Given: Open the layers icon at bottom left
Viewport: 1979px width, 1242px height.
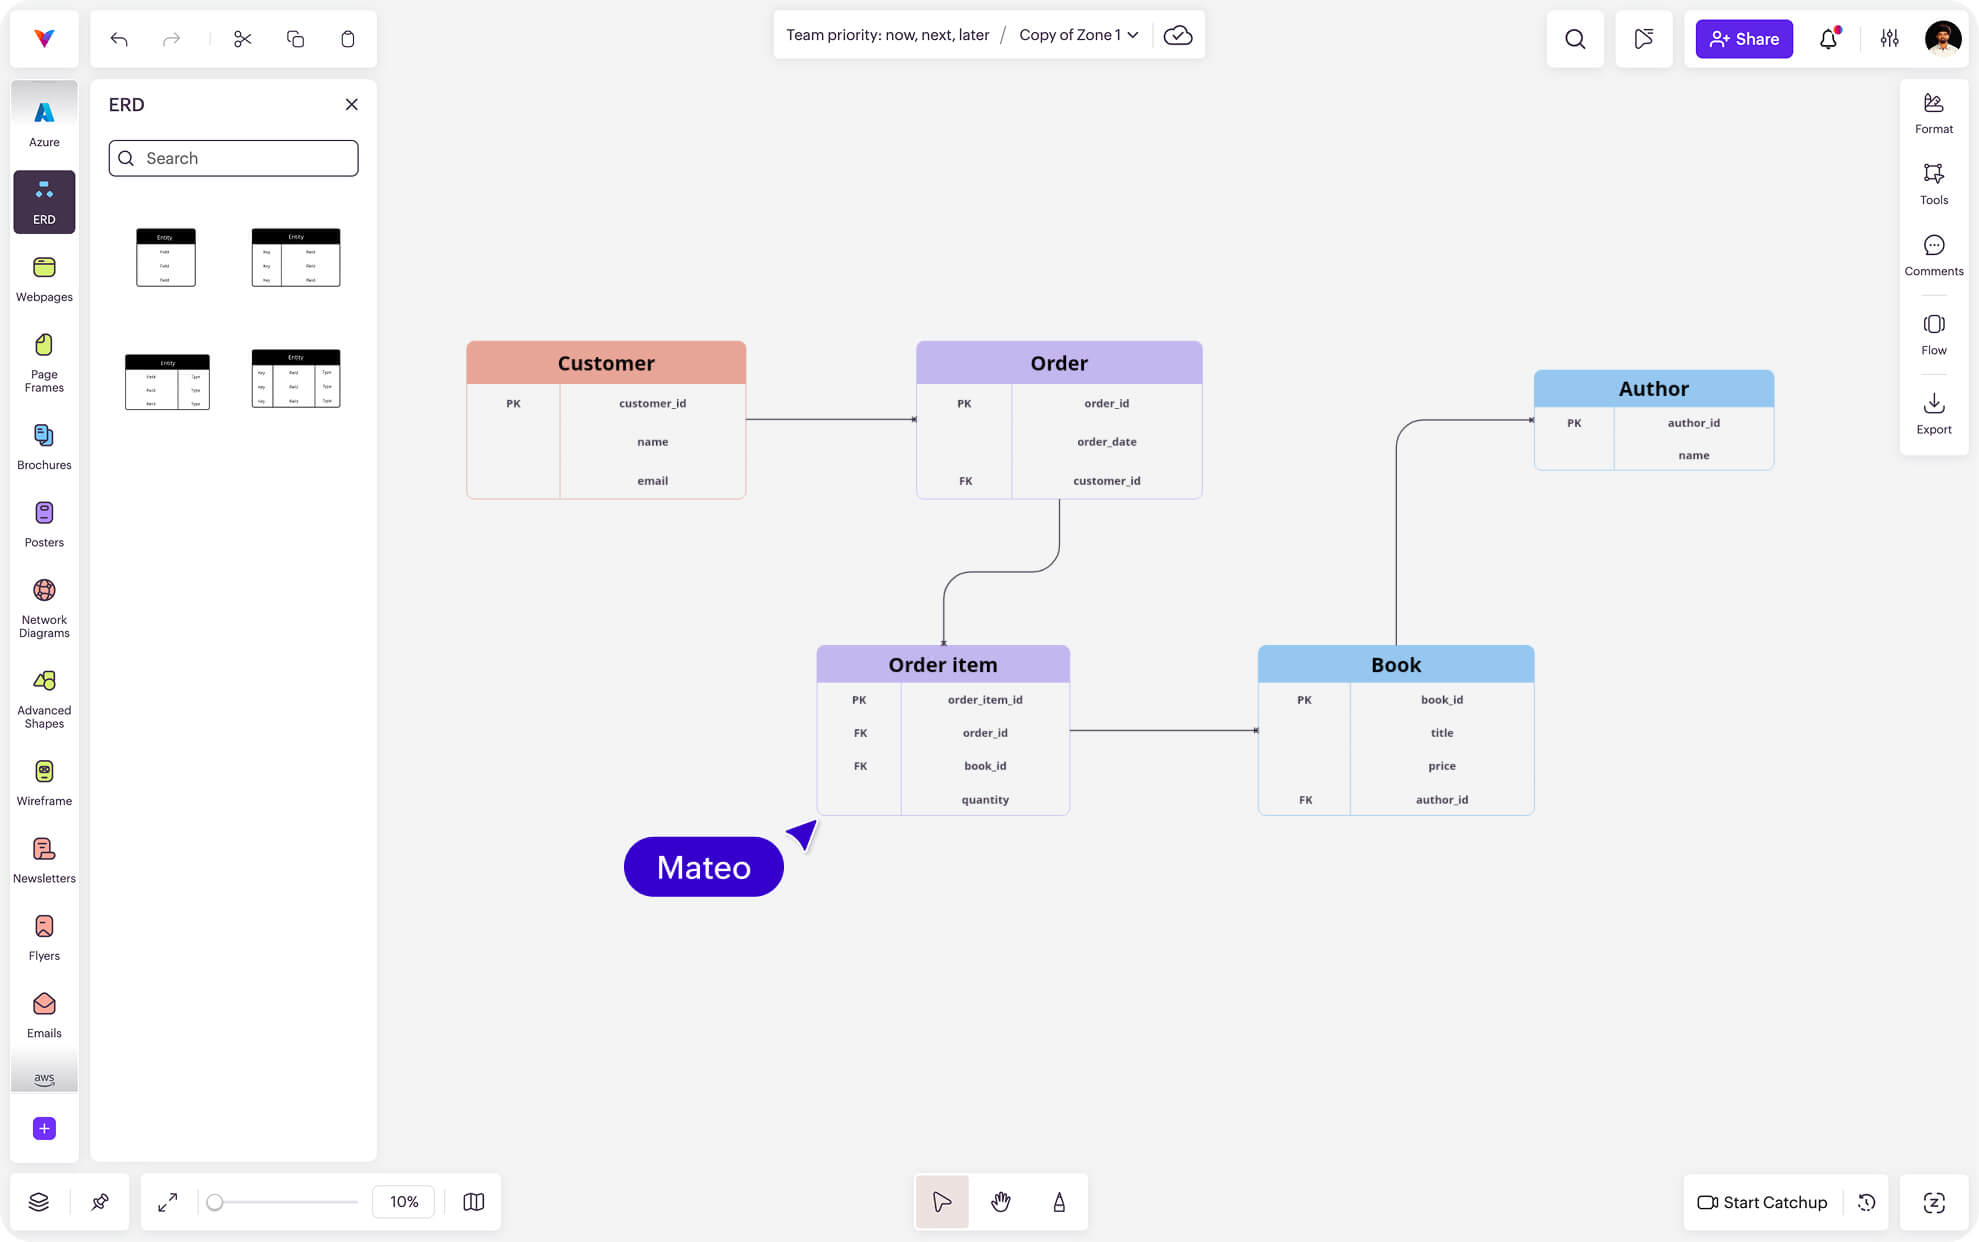Looking at the screenshot, I should pos(39,1202).
